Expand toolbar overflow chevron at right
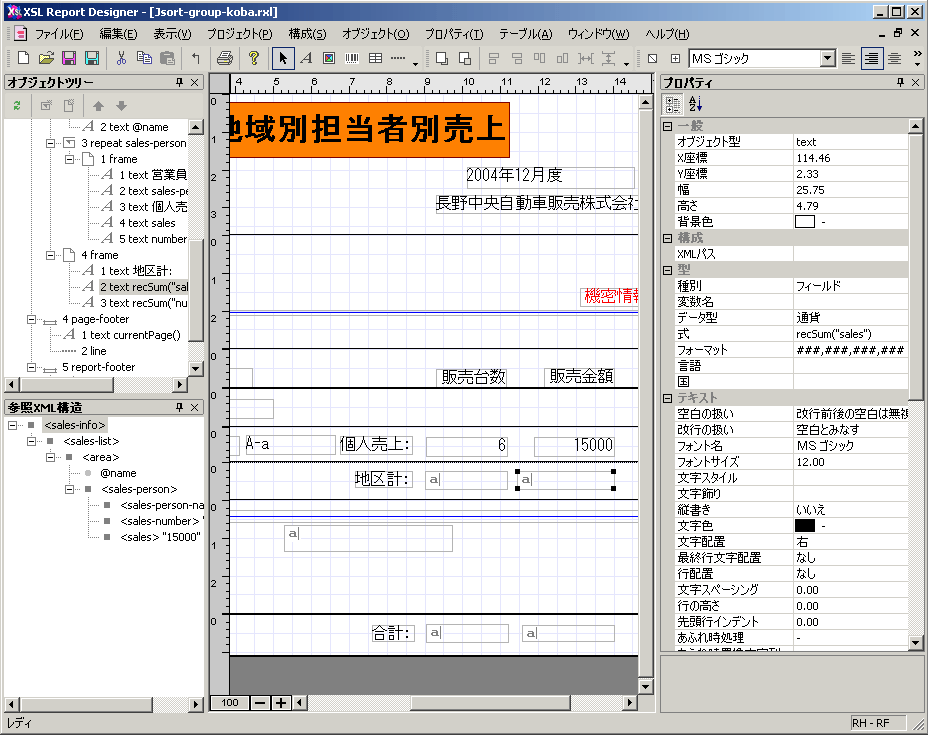The image size is (928, 735). pos(917,54)
